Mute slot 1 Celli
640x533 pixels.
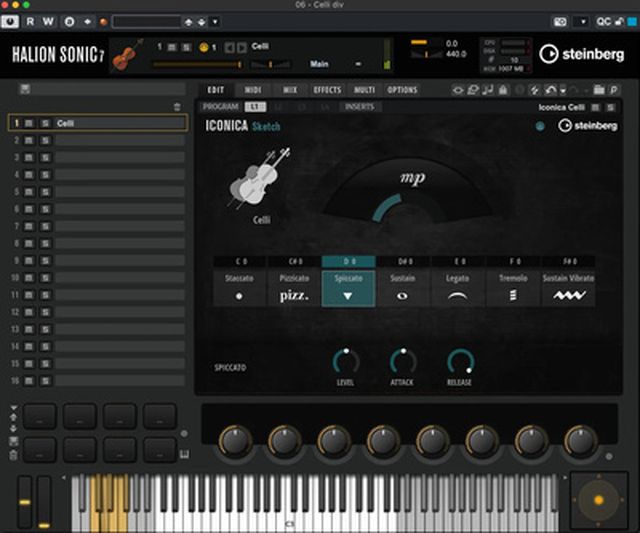(29, 123)
